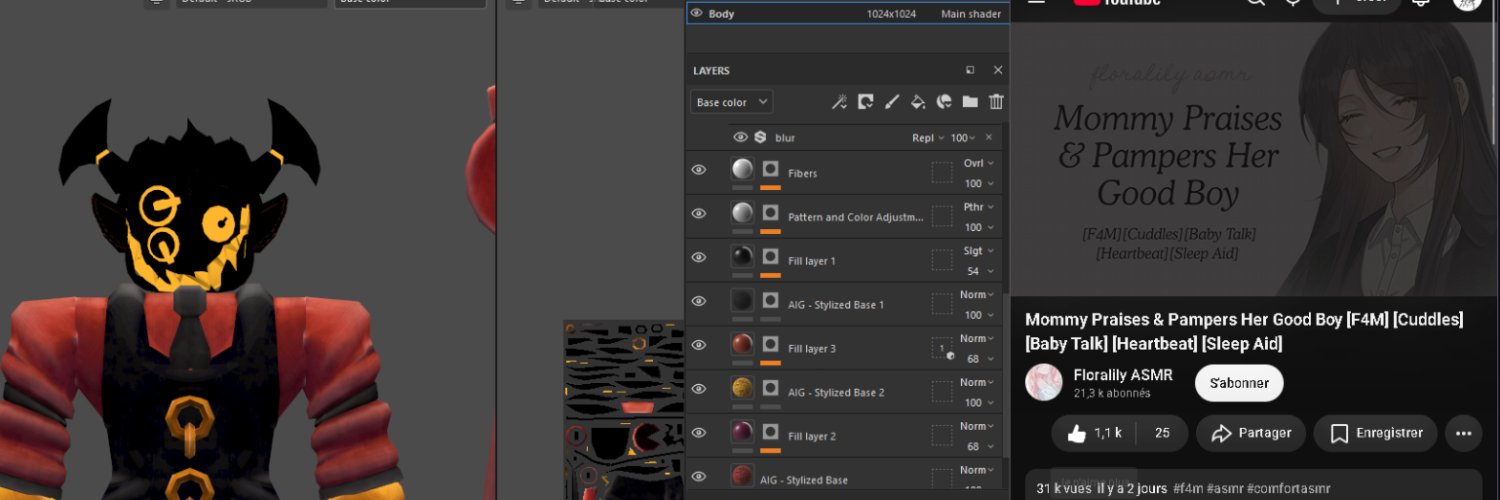Click the add mask icon in Layers toolbar
Screen dimensions: 1500x500
tap(866, 102)
